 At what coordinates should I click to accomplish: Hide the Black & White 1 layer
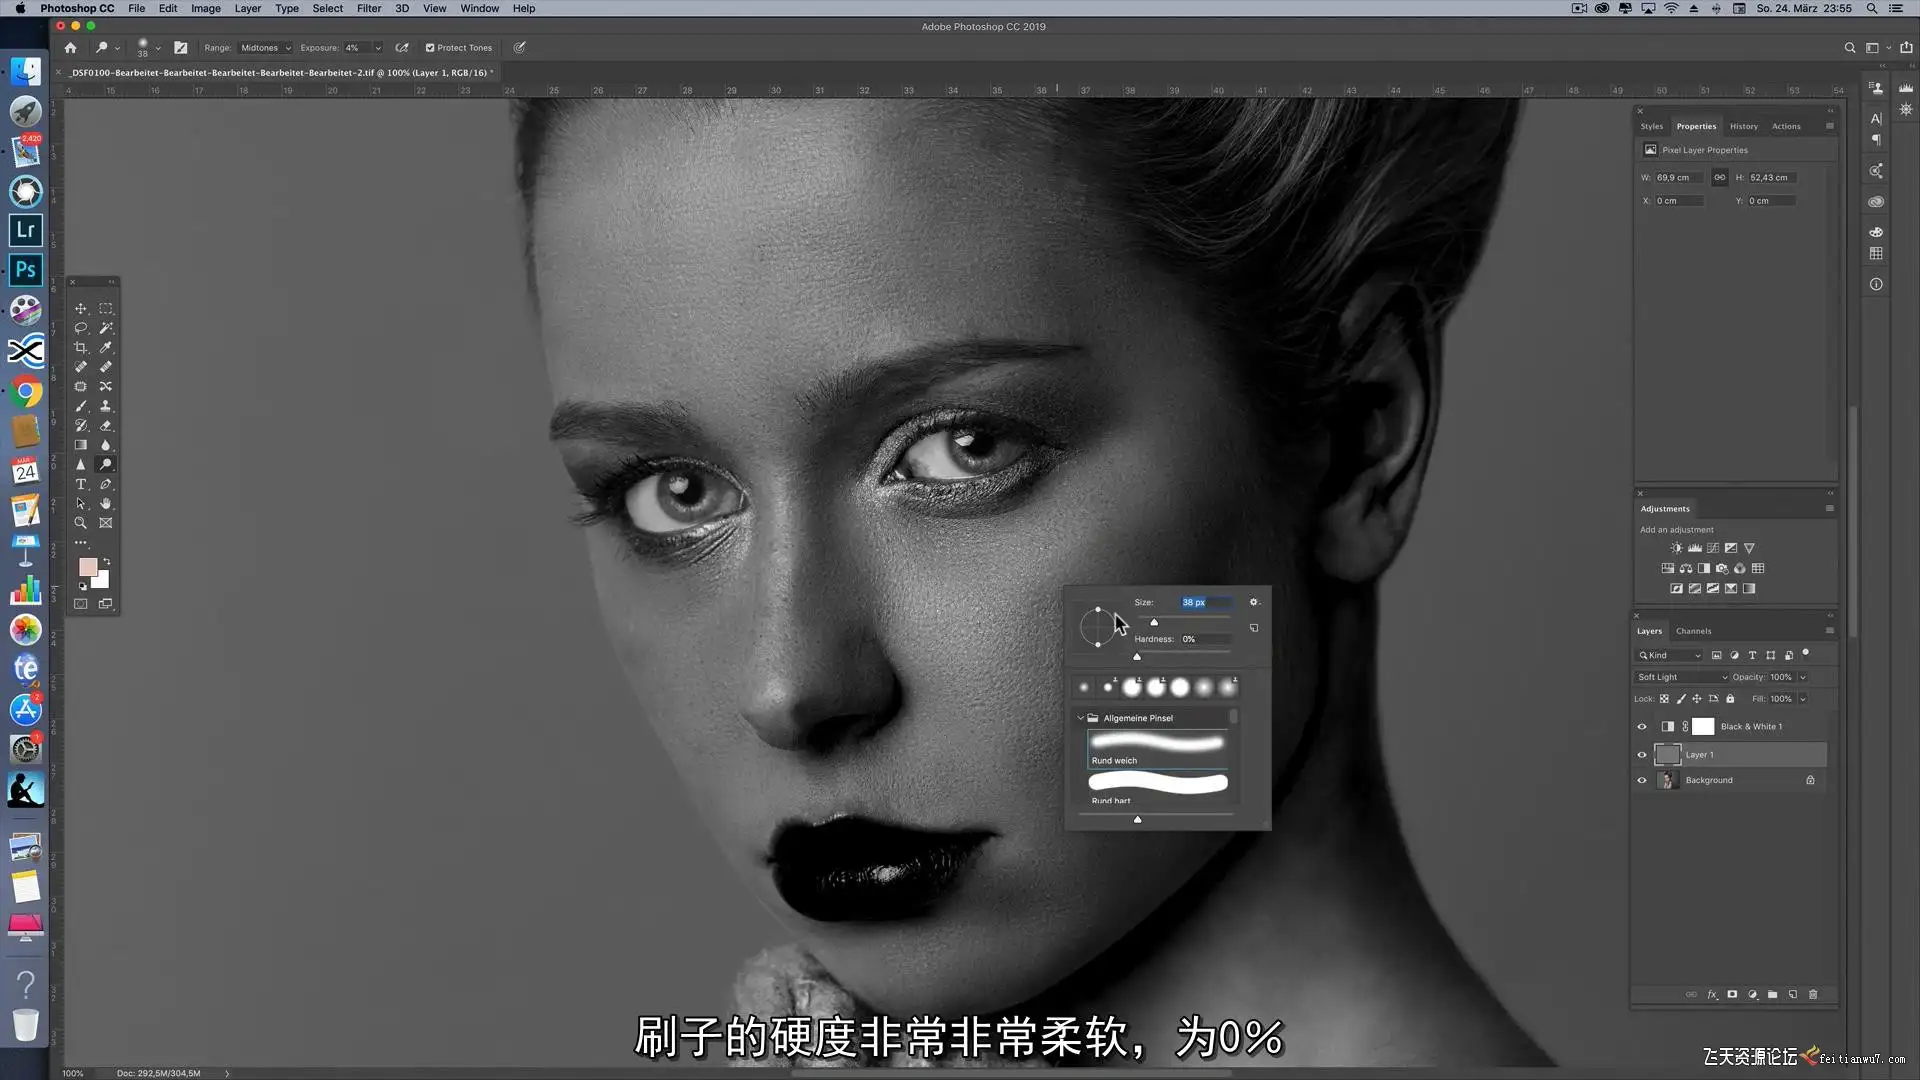click(x=1642, y=727)
